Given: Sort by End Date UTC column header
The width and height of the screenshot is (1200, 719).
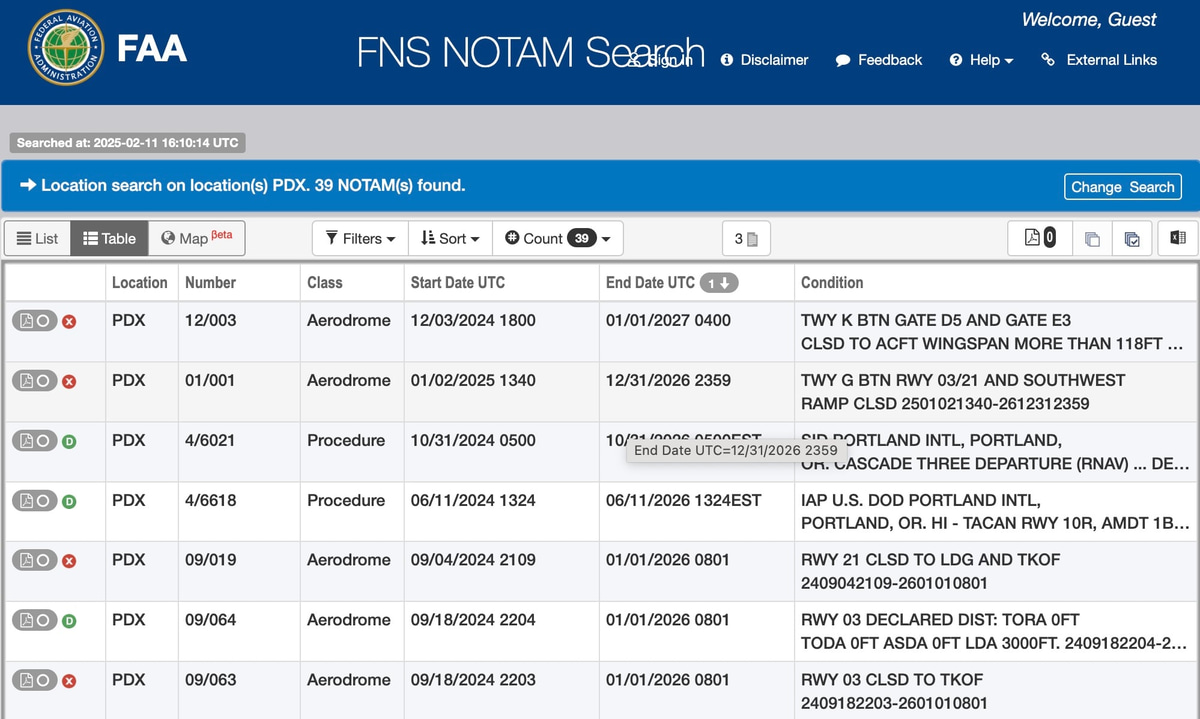Looking at the screenshot, I should coord(650,283).
